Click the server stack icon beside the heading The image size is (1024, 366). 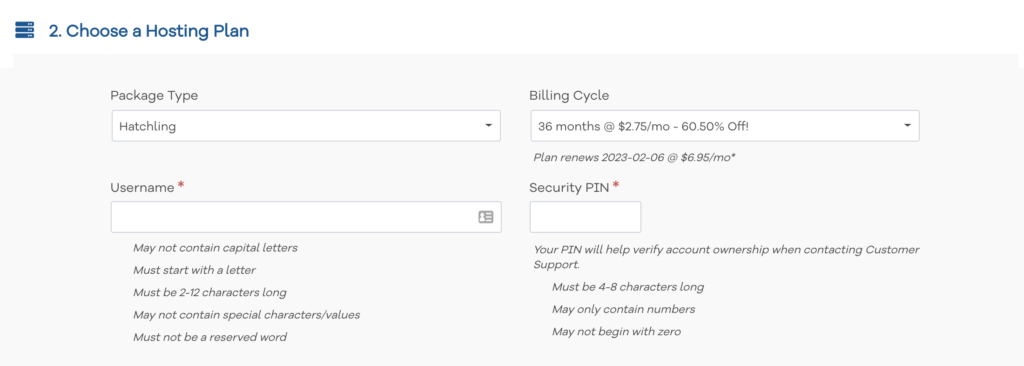pos(24,30)
